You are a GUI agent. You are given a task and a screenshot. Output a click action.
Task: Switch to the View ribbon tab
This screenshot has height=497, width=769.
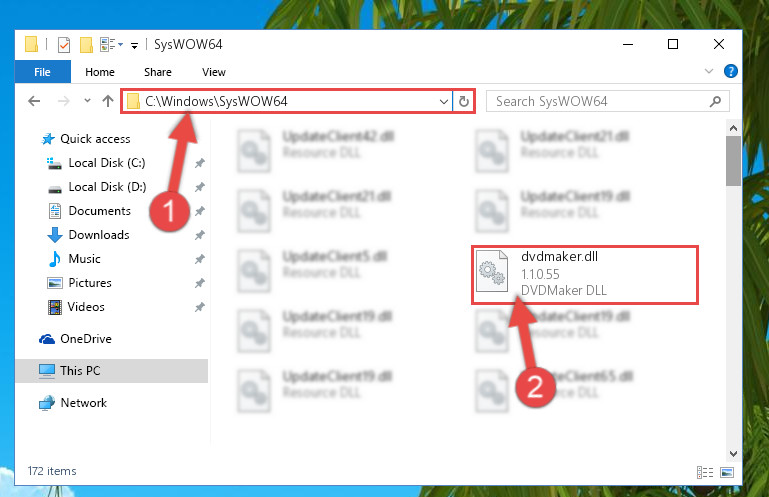click(x=214, y=72)
